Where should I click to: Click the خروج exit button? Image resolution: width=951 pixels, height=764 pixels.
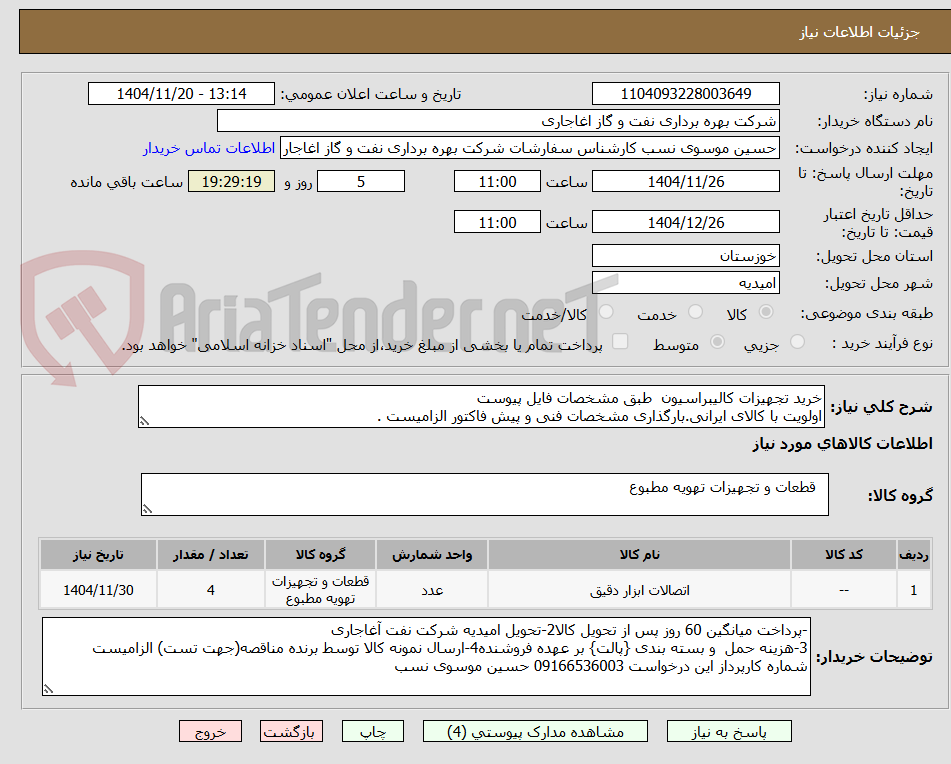[210, 731]
